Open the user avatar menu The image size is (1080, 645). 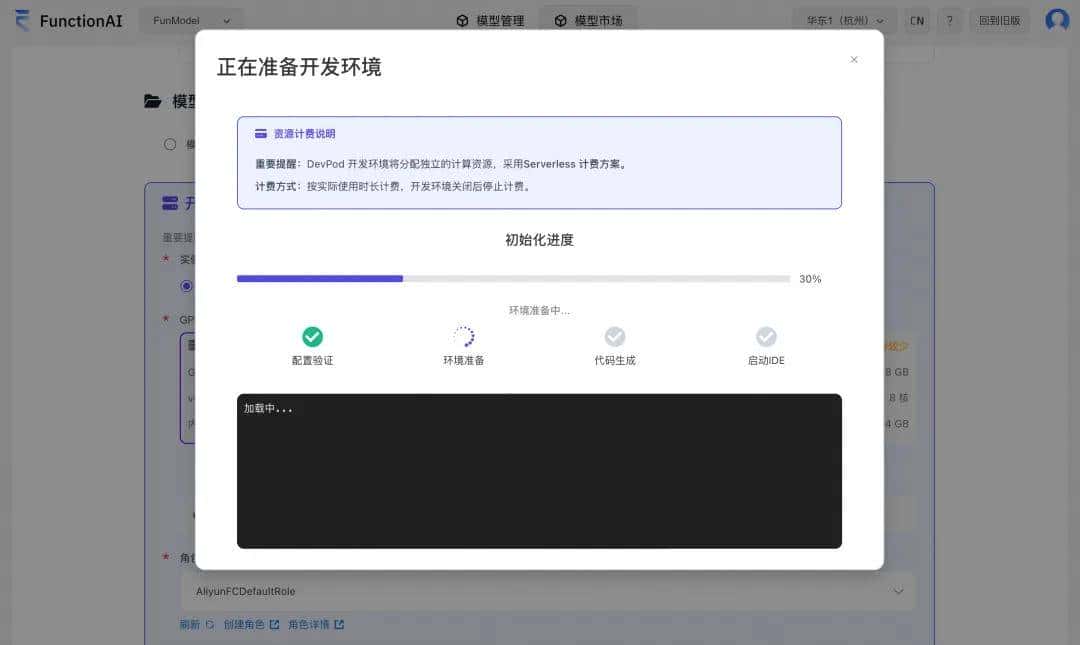tap(1057, 20)
